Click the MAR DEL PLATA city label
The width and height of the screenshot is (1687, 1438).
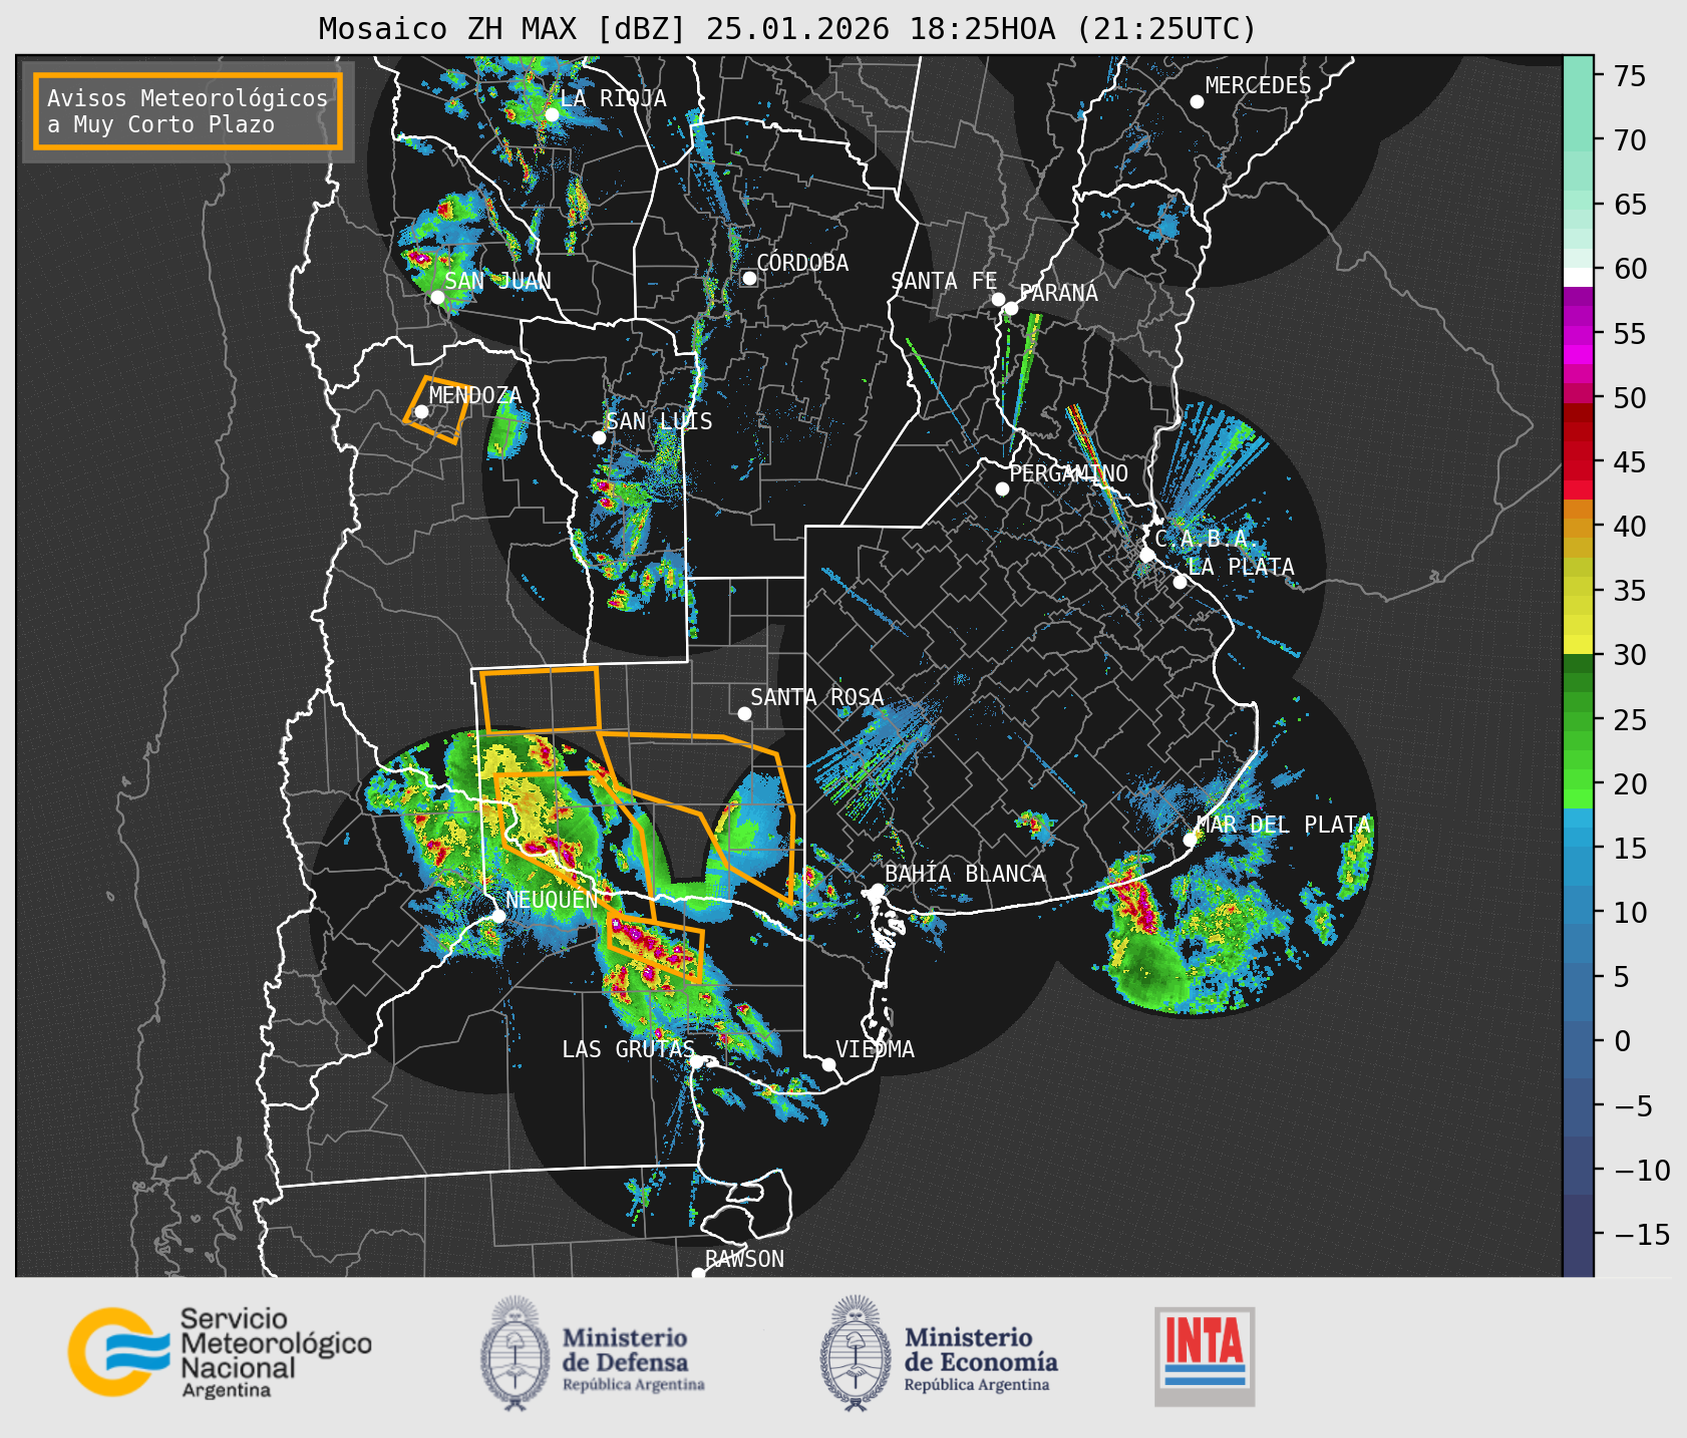(x=1284, y=824)
